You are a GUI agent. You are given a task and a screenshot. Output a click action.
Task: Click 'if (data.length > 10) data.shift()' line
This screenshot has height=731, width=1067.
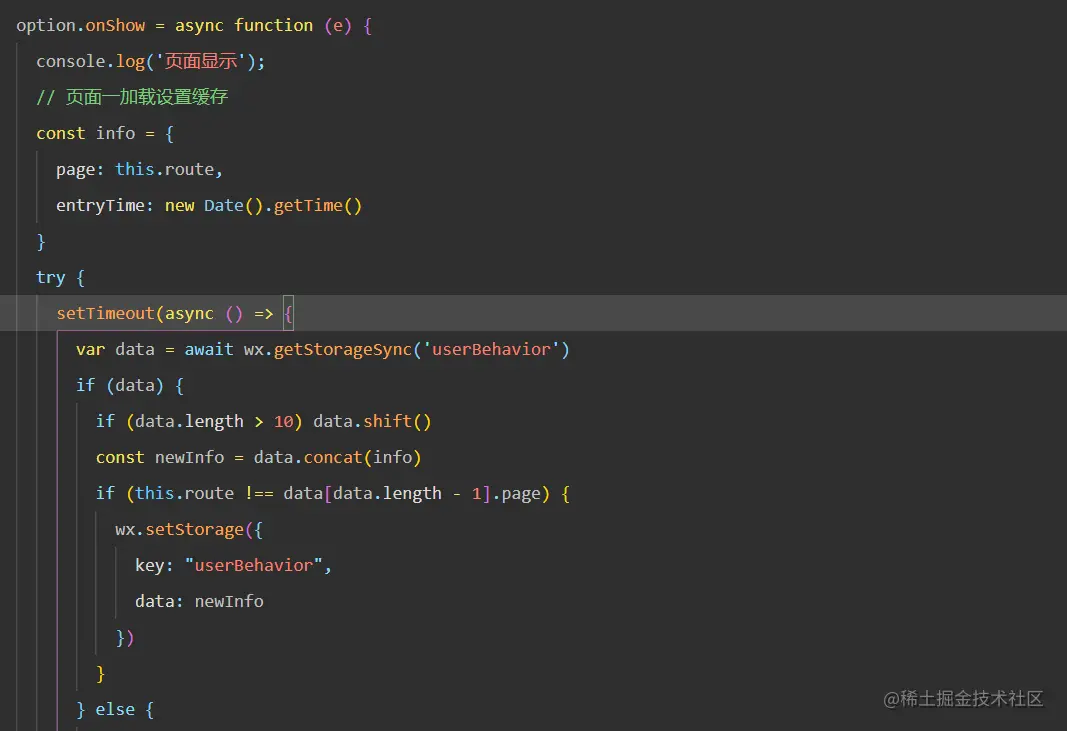[x=263, y=422]
